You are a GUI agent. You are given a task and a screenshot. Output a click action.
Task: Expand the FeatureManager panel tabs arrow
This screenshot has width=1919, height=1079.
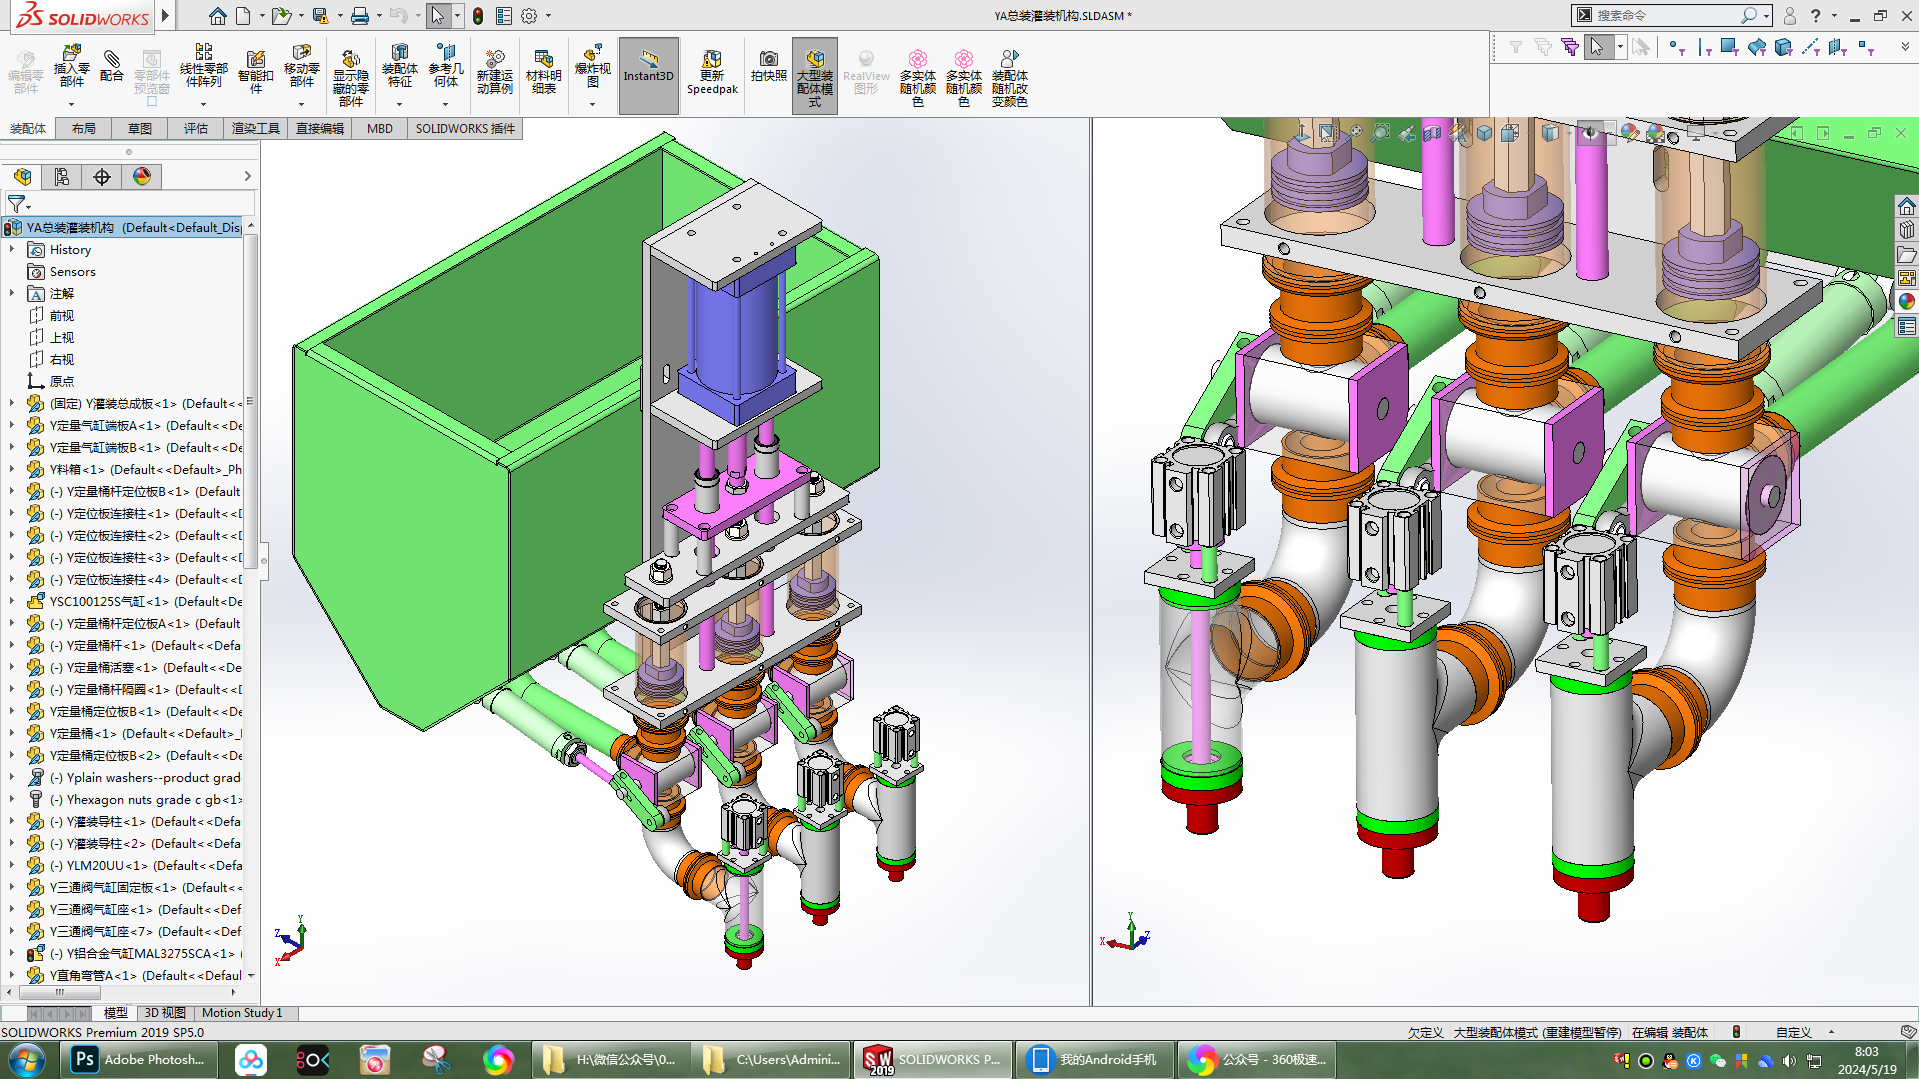[247, 177]
